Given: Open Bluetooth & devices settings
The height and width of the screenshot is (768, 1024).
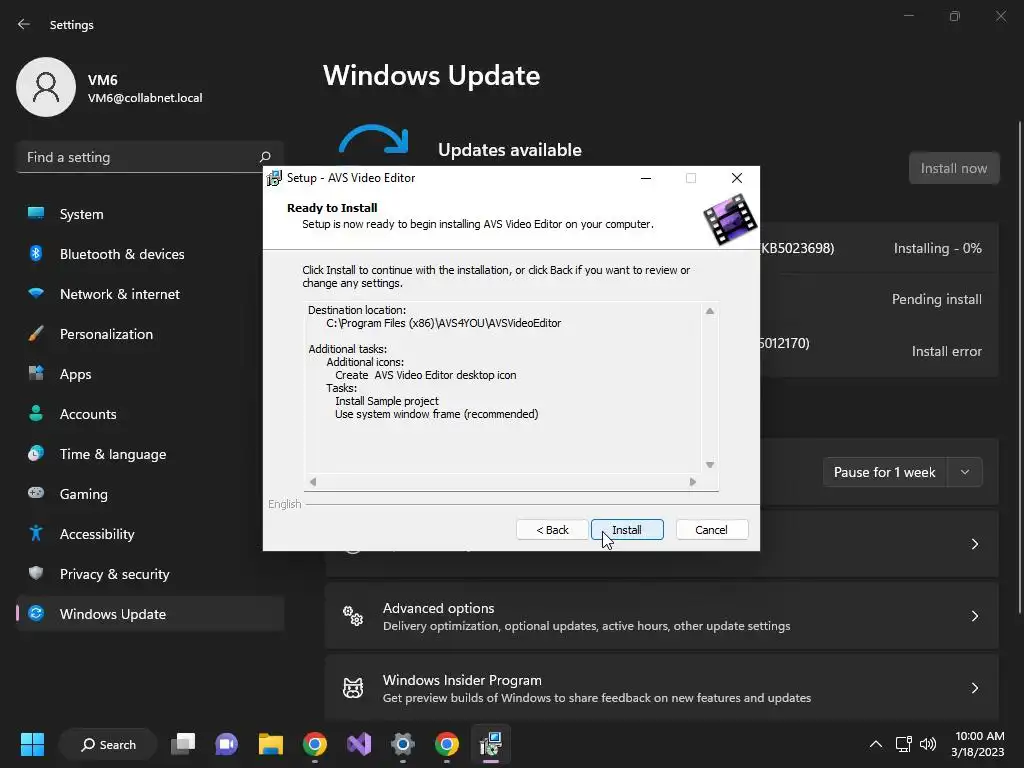Looking at the screenshot, I should (x=150, y=254).
